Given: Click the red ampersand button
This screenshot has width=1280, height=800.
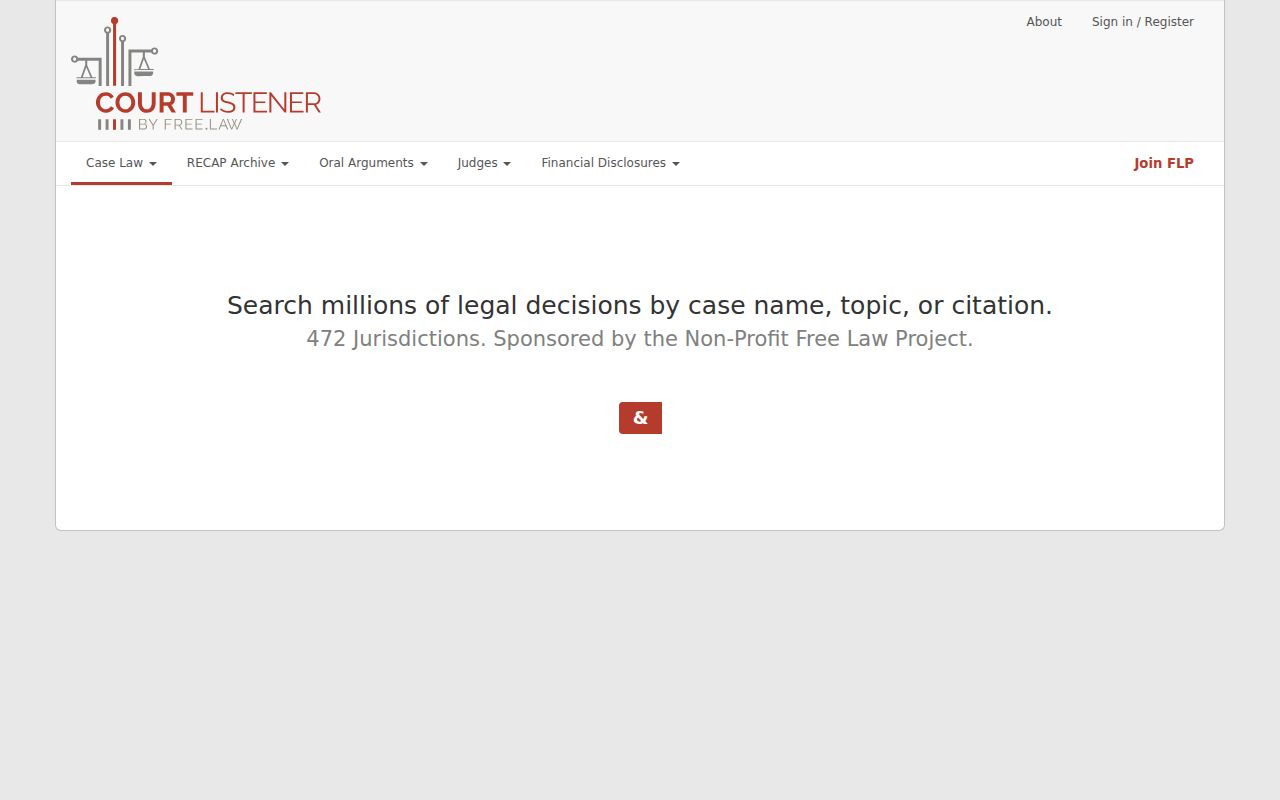Looking at the screenshot, I should pos(640,418).
